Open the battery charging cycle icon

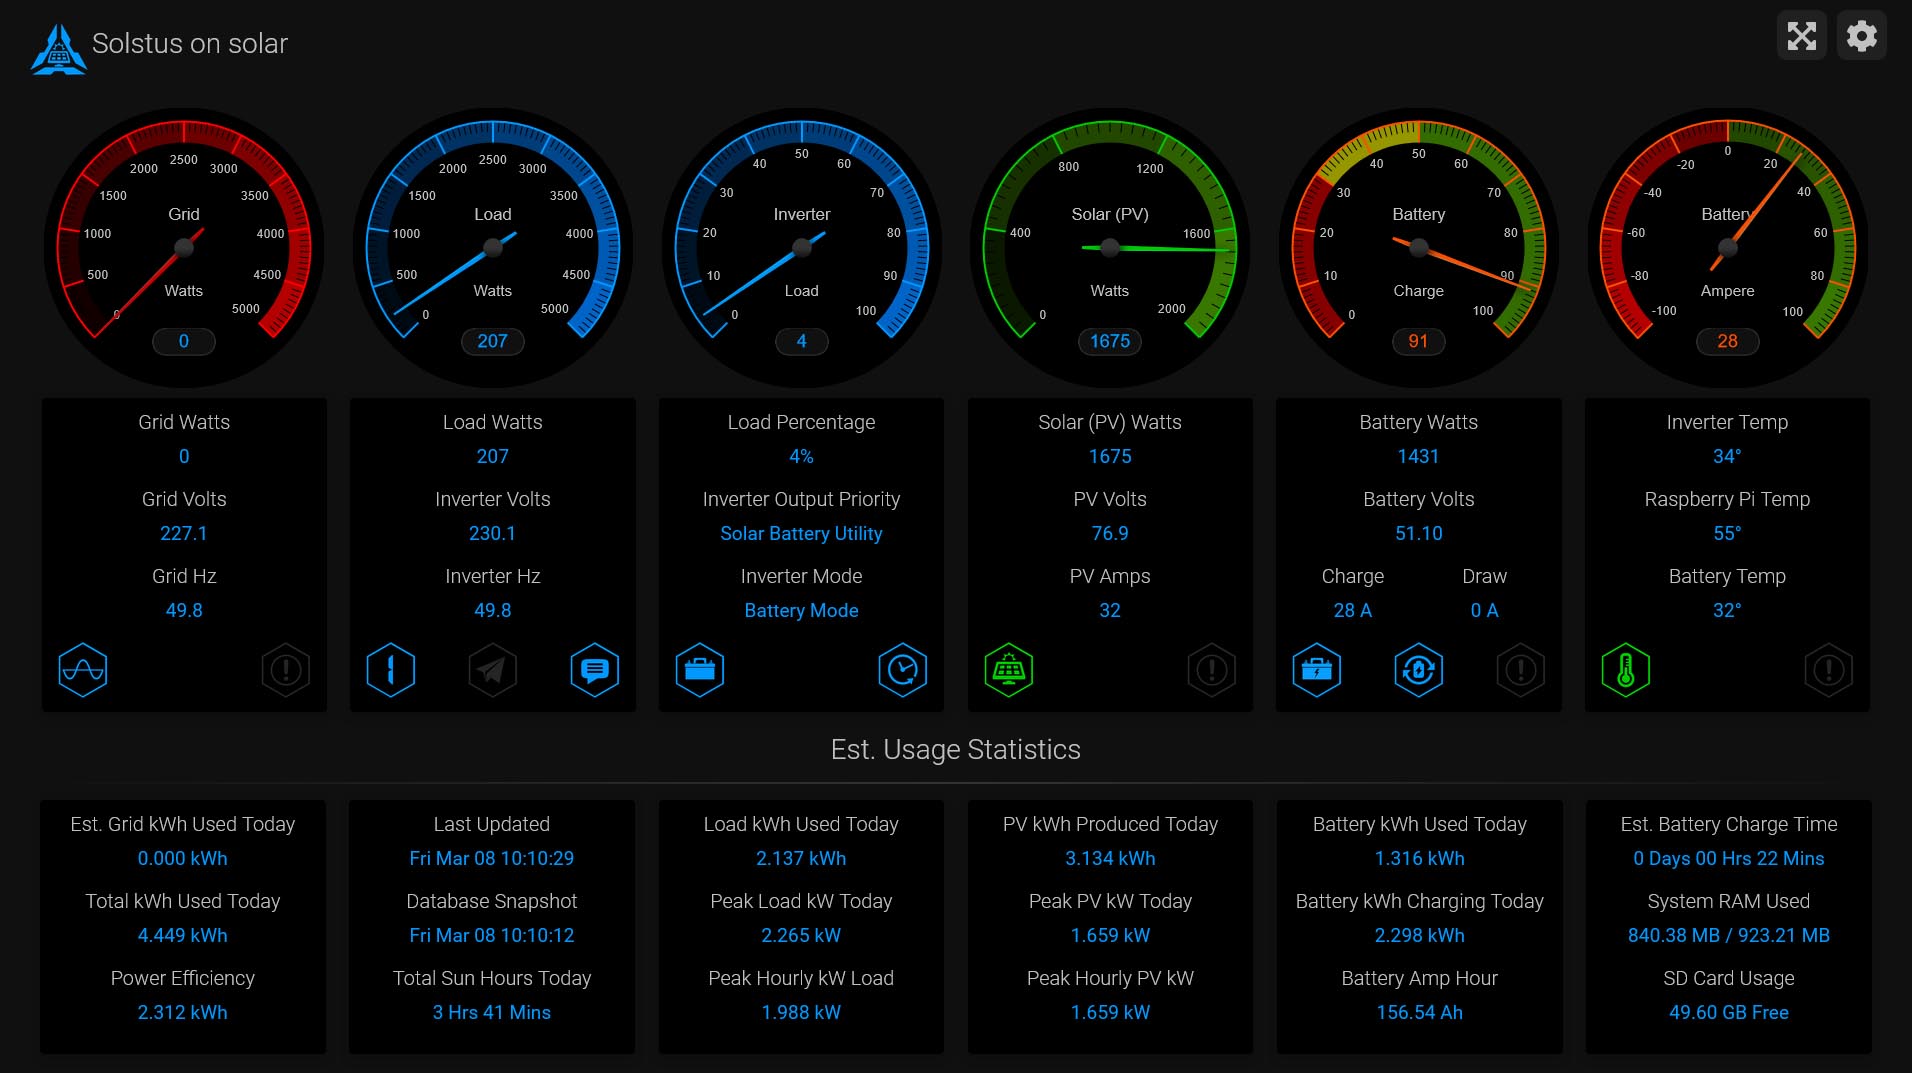[x=1419, y=670]
